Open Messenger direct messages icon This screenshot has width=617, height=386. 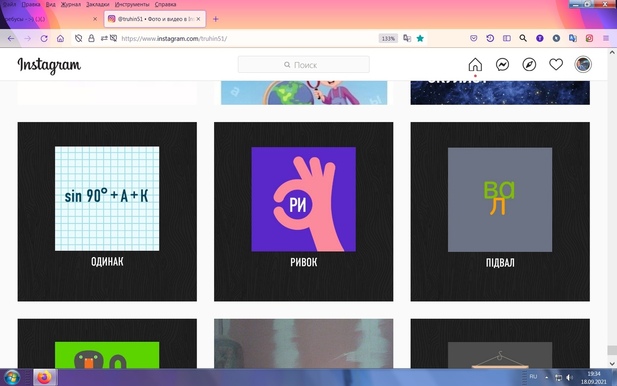pyautogui.click(x=502, y=65)
